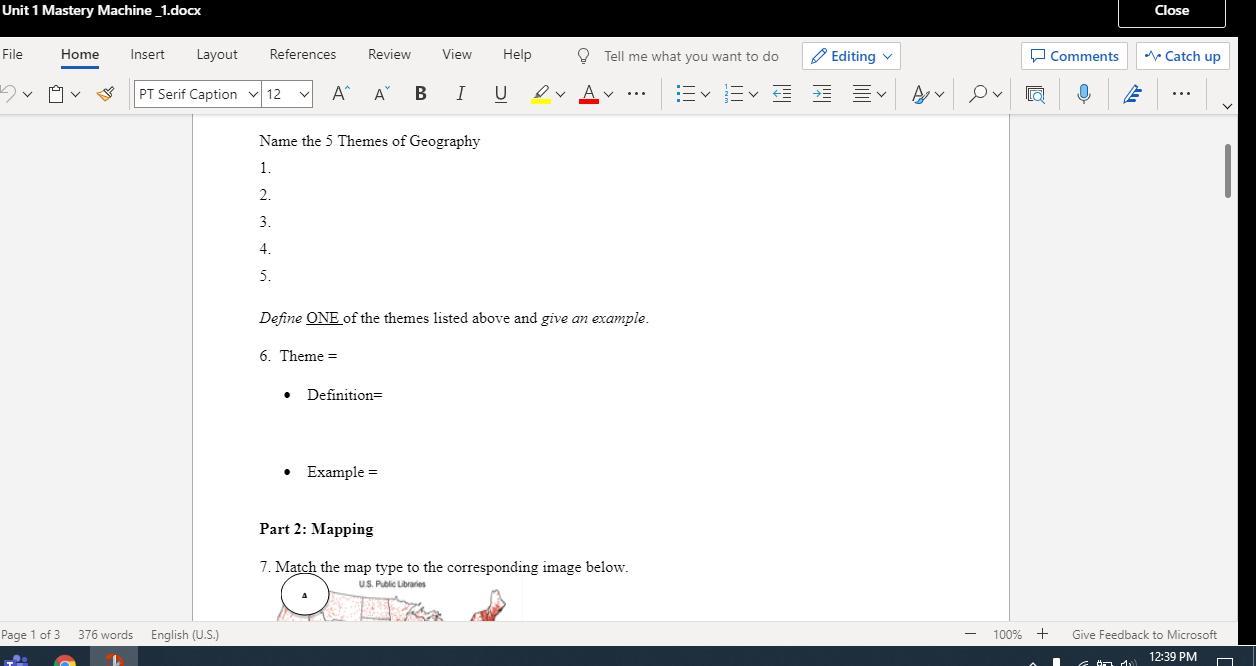Click the Find magnifier icon
The image size is (1256, 666).
[x=978, y=94]
